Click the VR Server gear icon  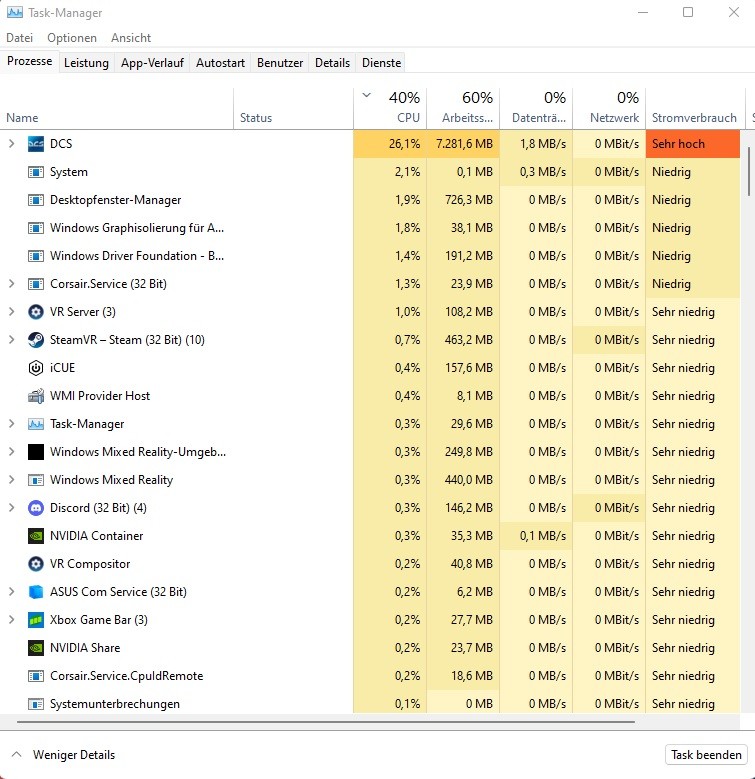click(x=36, y=312)
